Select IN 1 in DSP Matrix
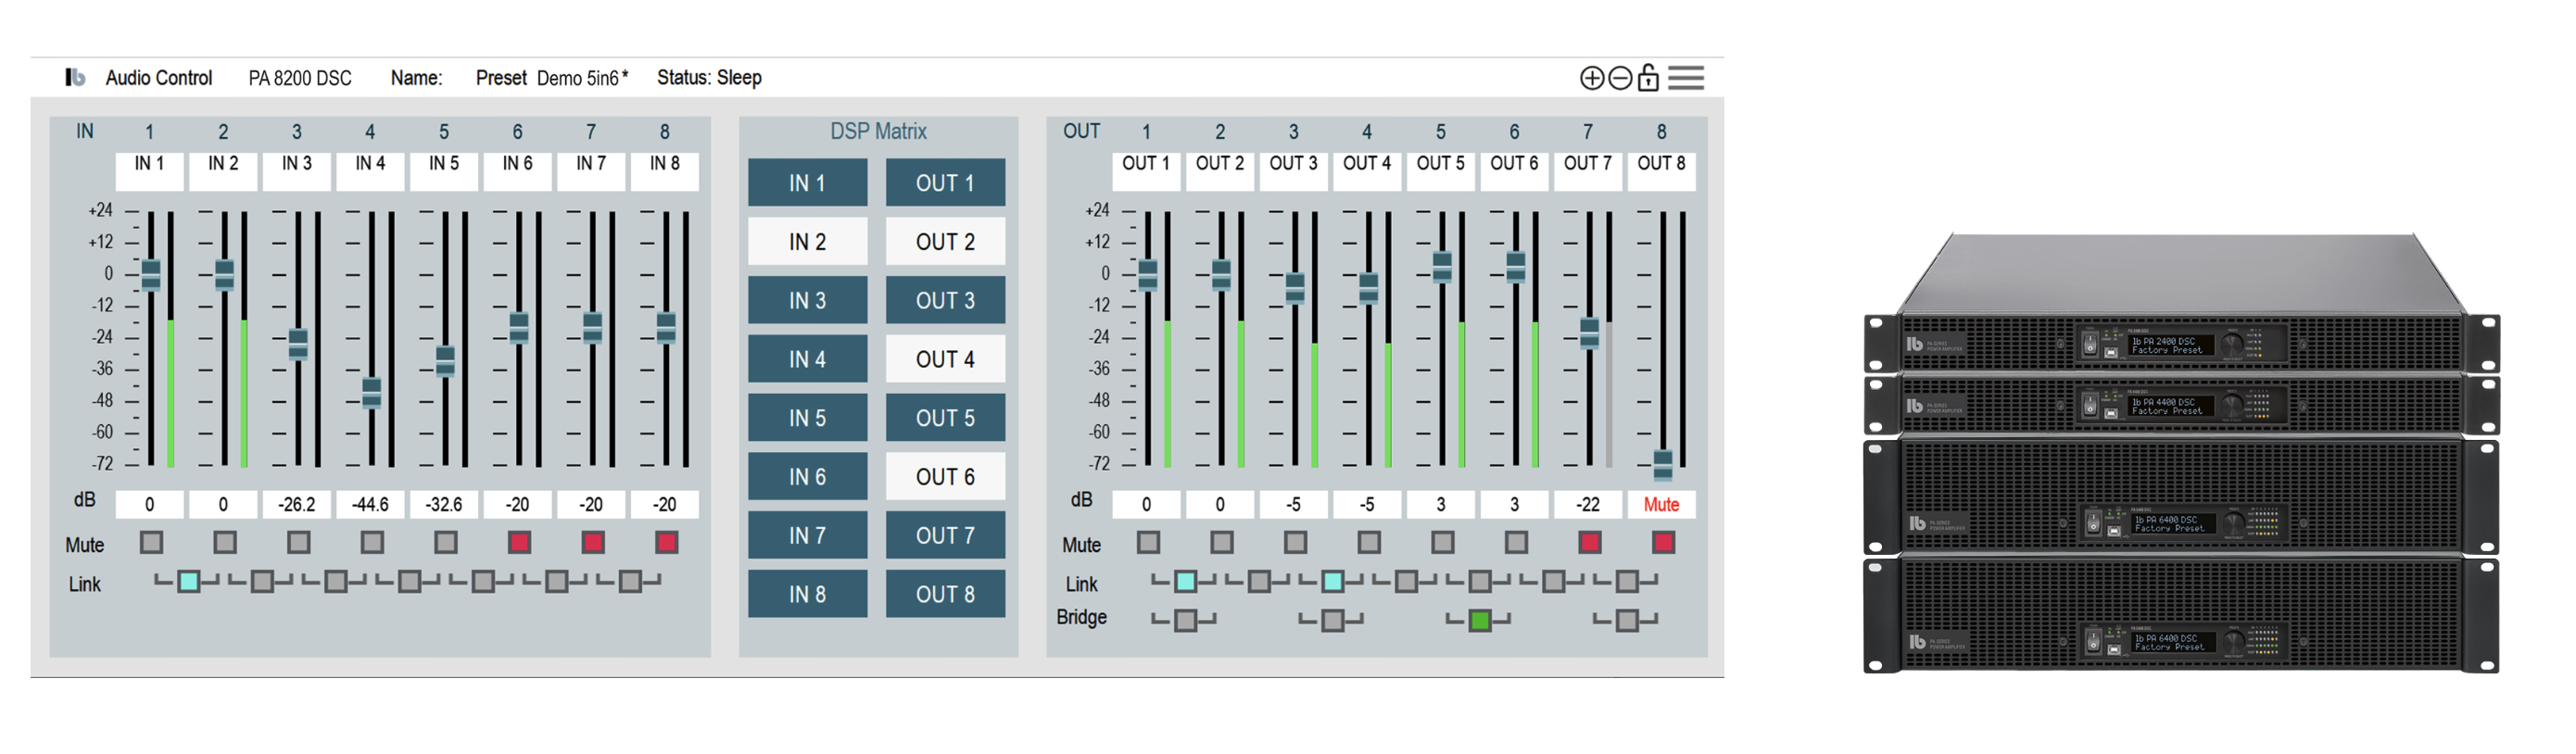Image resolution: width=2576 pixels, height=754 pixels. [x=807, y=183]
